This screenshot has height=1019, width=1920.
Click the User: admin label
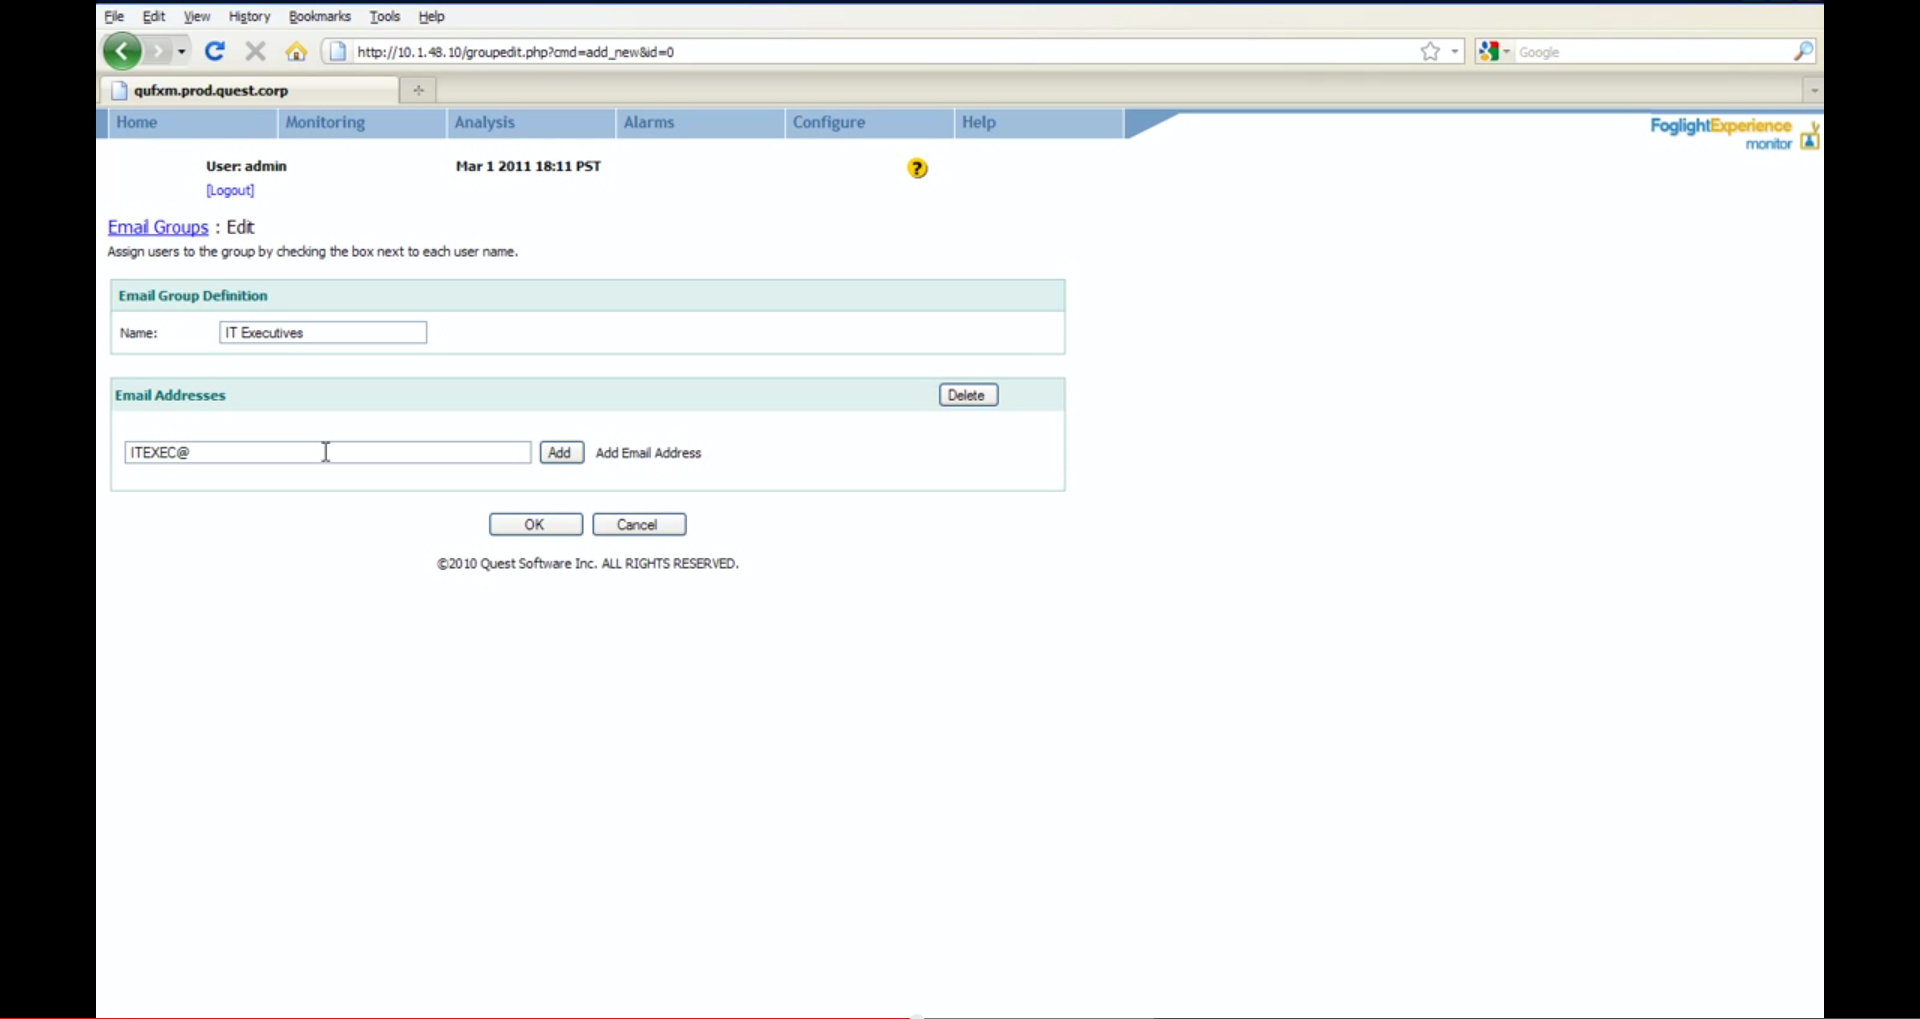tap(246, 166)
